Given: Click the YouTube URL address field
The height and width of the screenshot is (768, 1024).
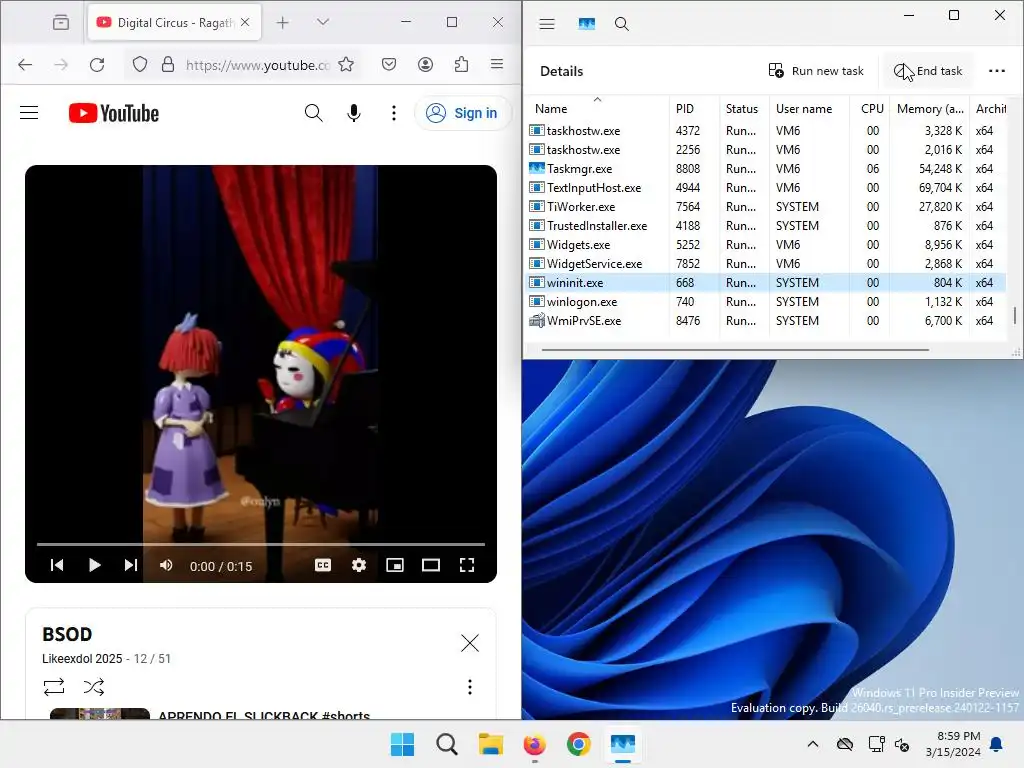Looking at the screenshot, I should [x=257, y=65].
